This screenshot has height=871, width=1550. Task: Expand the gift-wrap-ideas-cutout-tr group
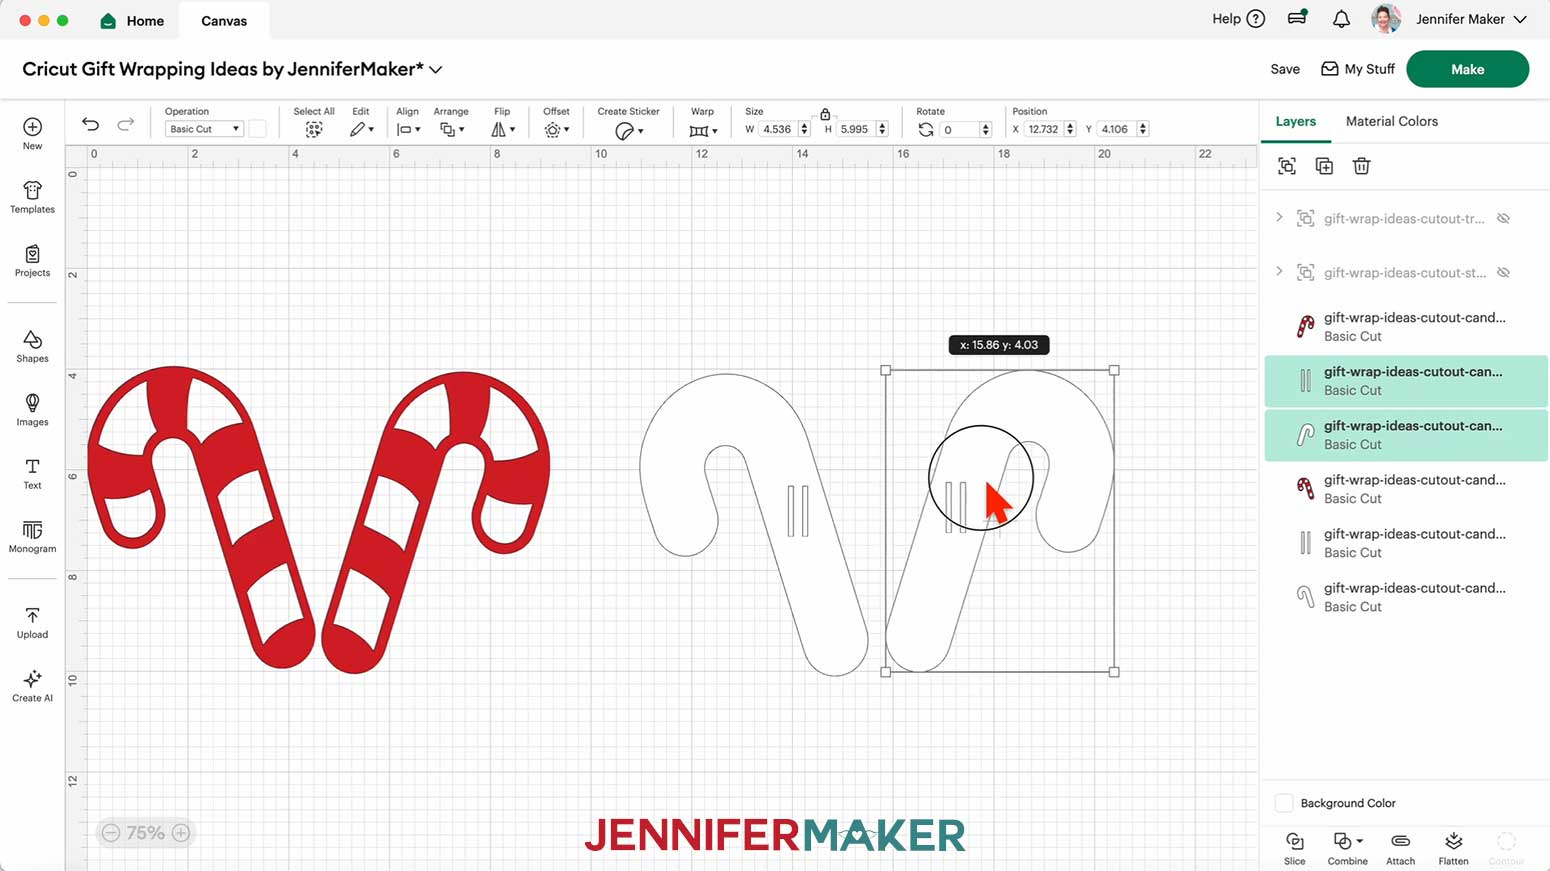point(1279,217)
